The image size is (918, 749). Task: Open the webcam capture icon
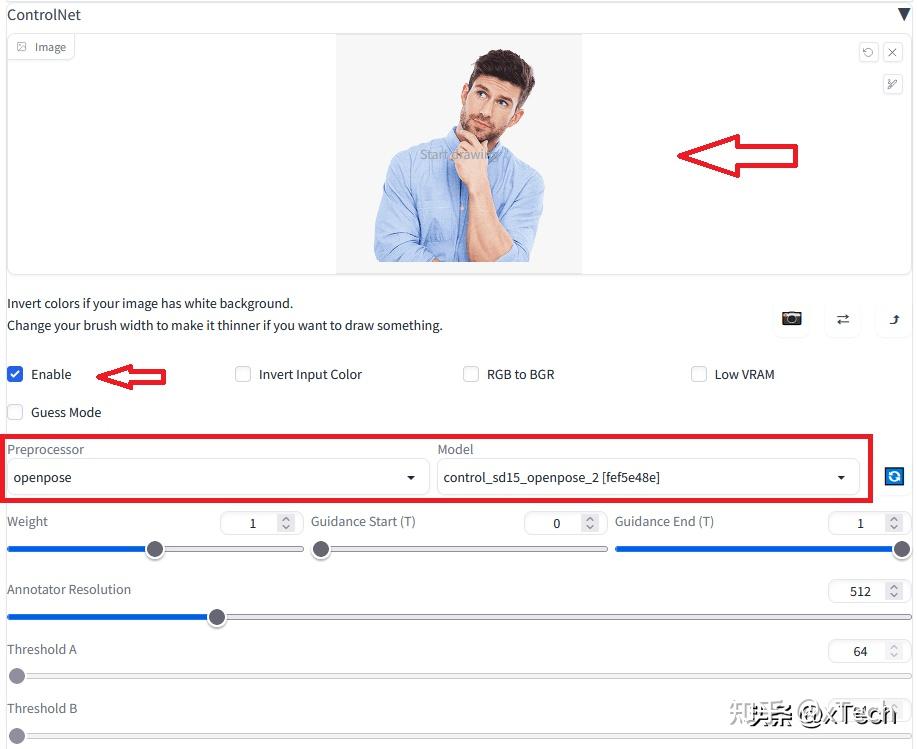[x=791, y=318]
